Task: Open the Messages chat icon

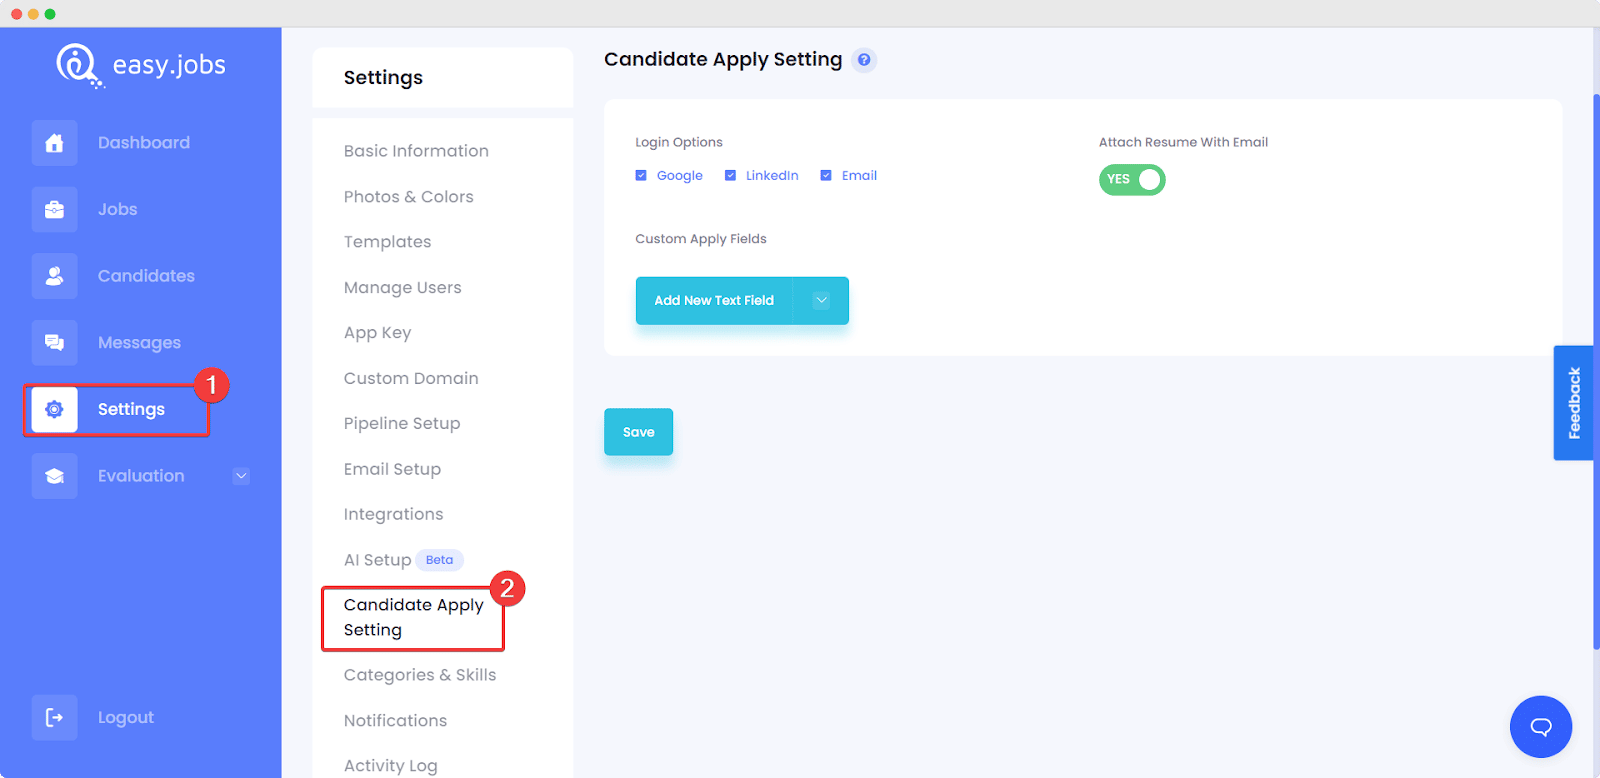Action: [54, 343]
